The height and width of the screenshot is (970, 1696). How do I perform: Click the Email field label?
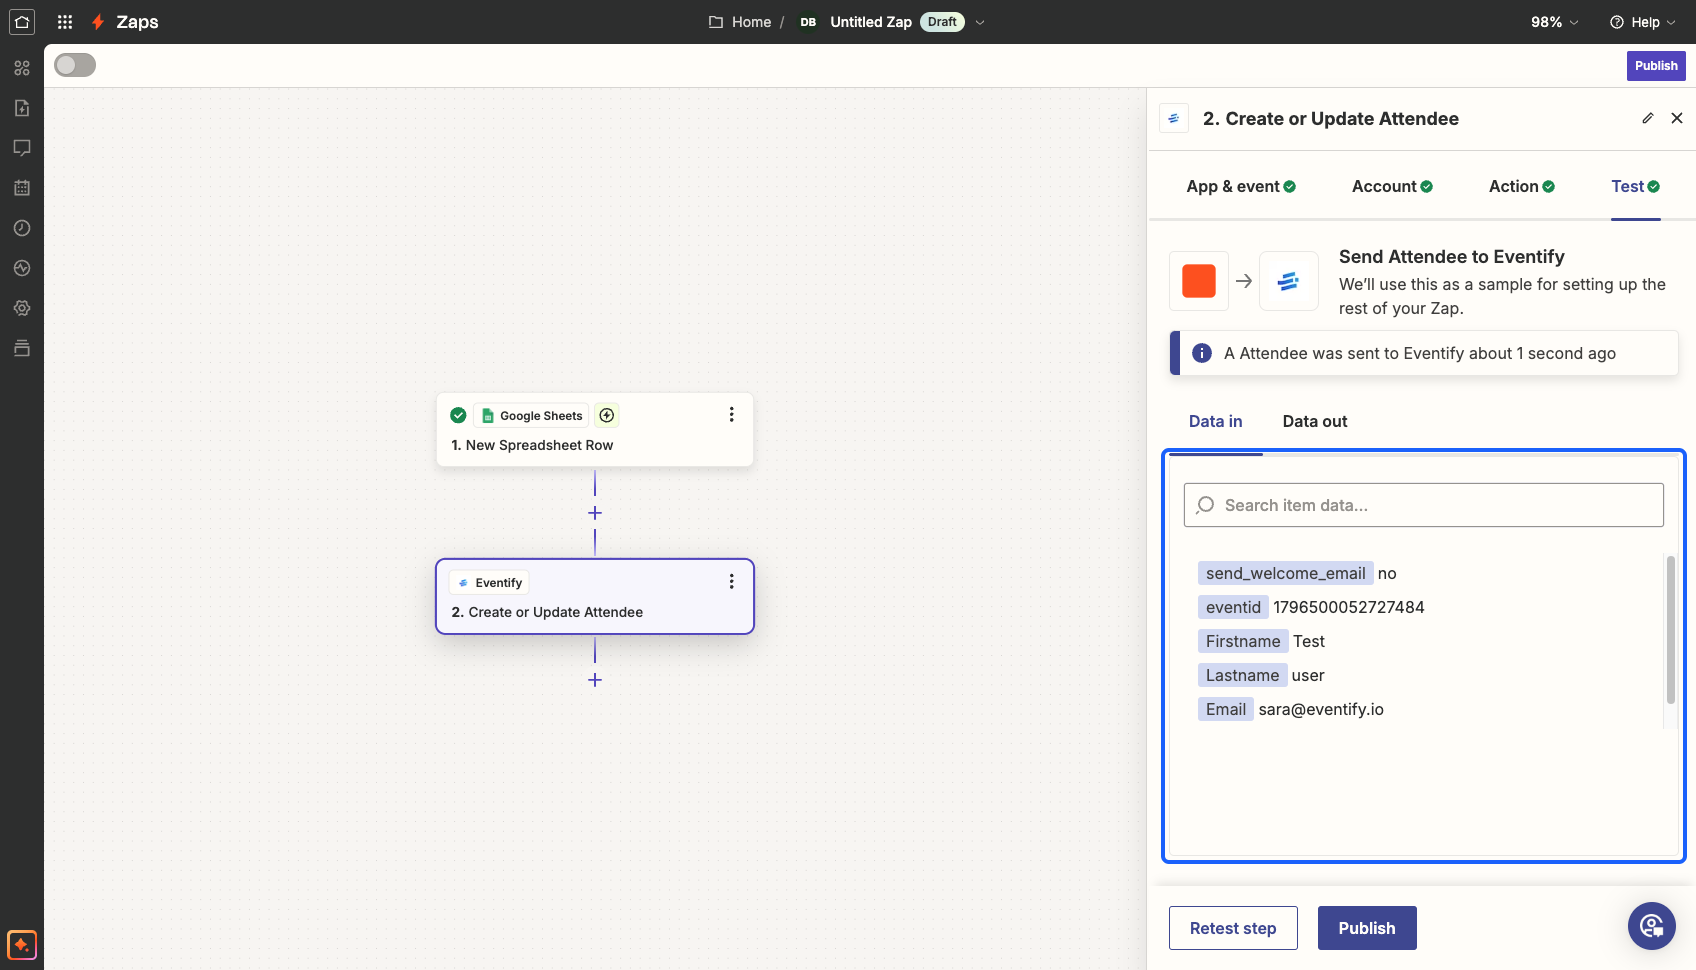[x=1225, y=709]
